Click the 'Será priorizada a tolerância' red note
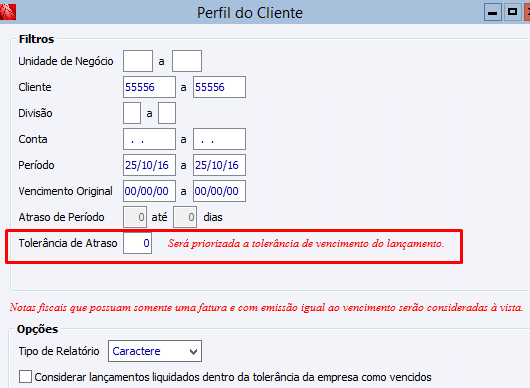 306,243
